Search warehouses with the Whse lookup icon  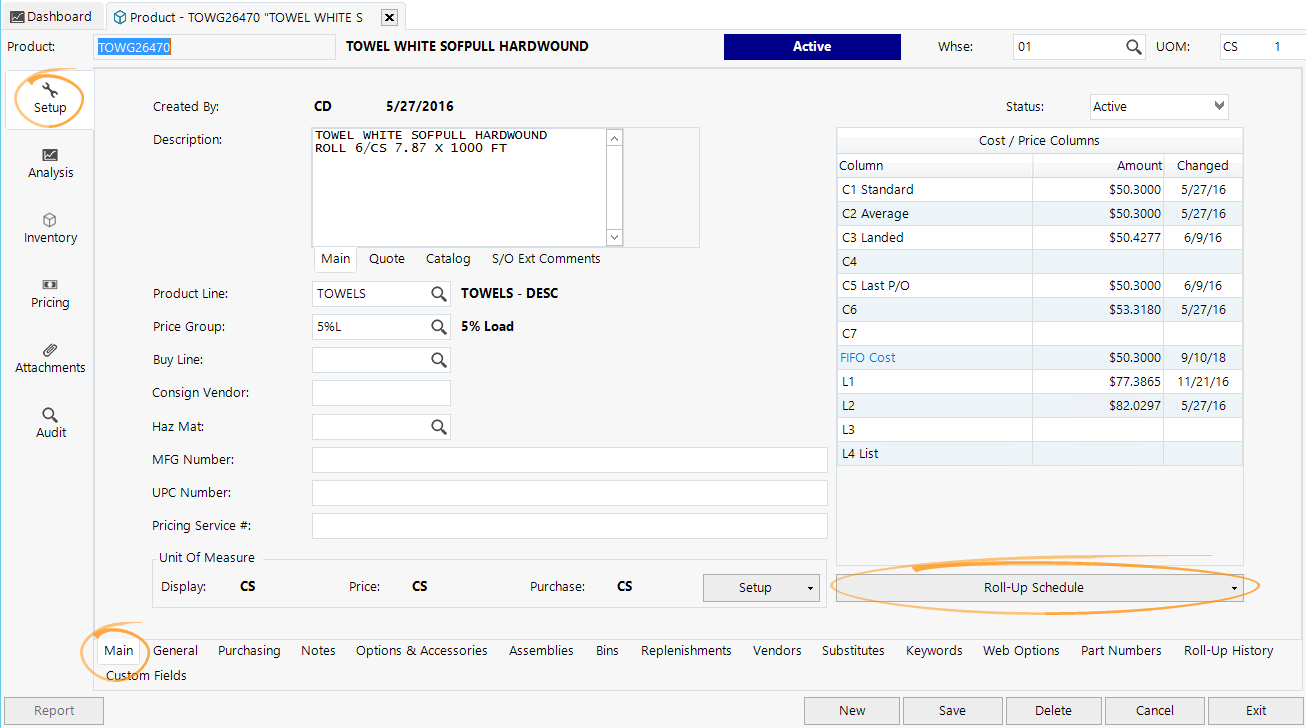pyautogui.click(x=1134, y=46)
